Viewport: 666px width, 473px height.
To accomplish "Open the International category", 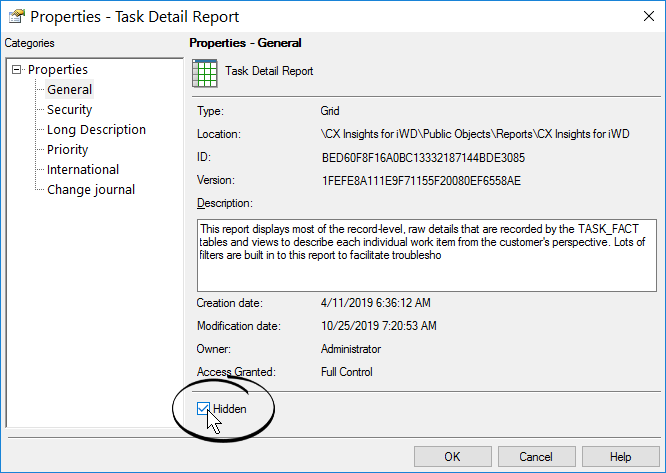I will 82,170.
